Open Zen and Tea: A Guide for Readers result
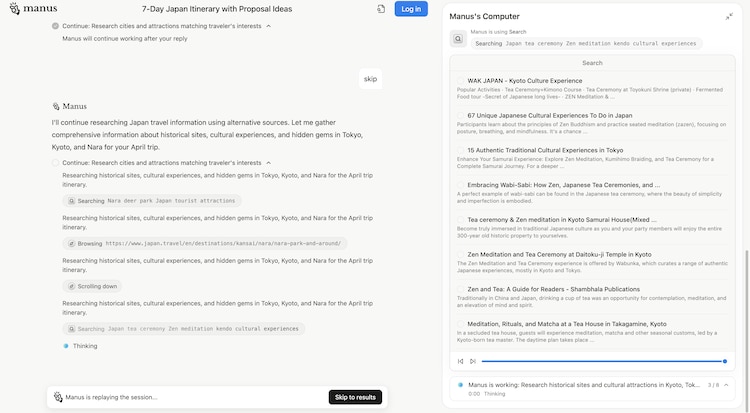 click(x=553, y=289)
